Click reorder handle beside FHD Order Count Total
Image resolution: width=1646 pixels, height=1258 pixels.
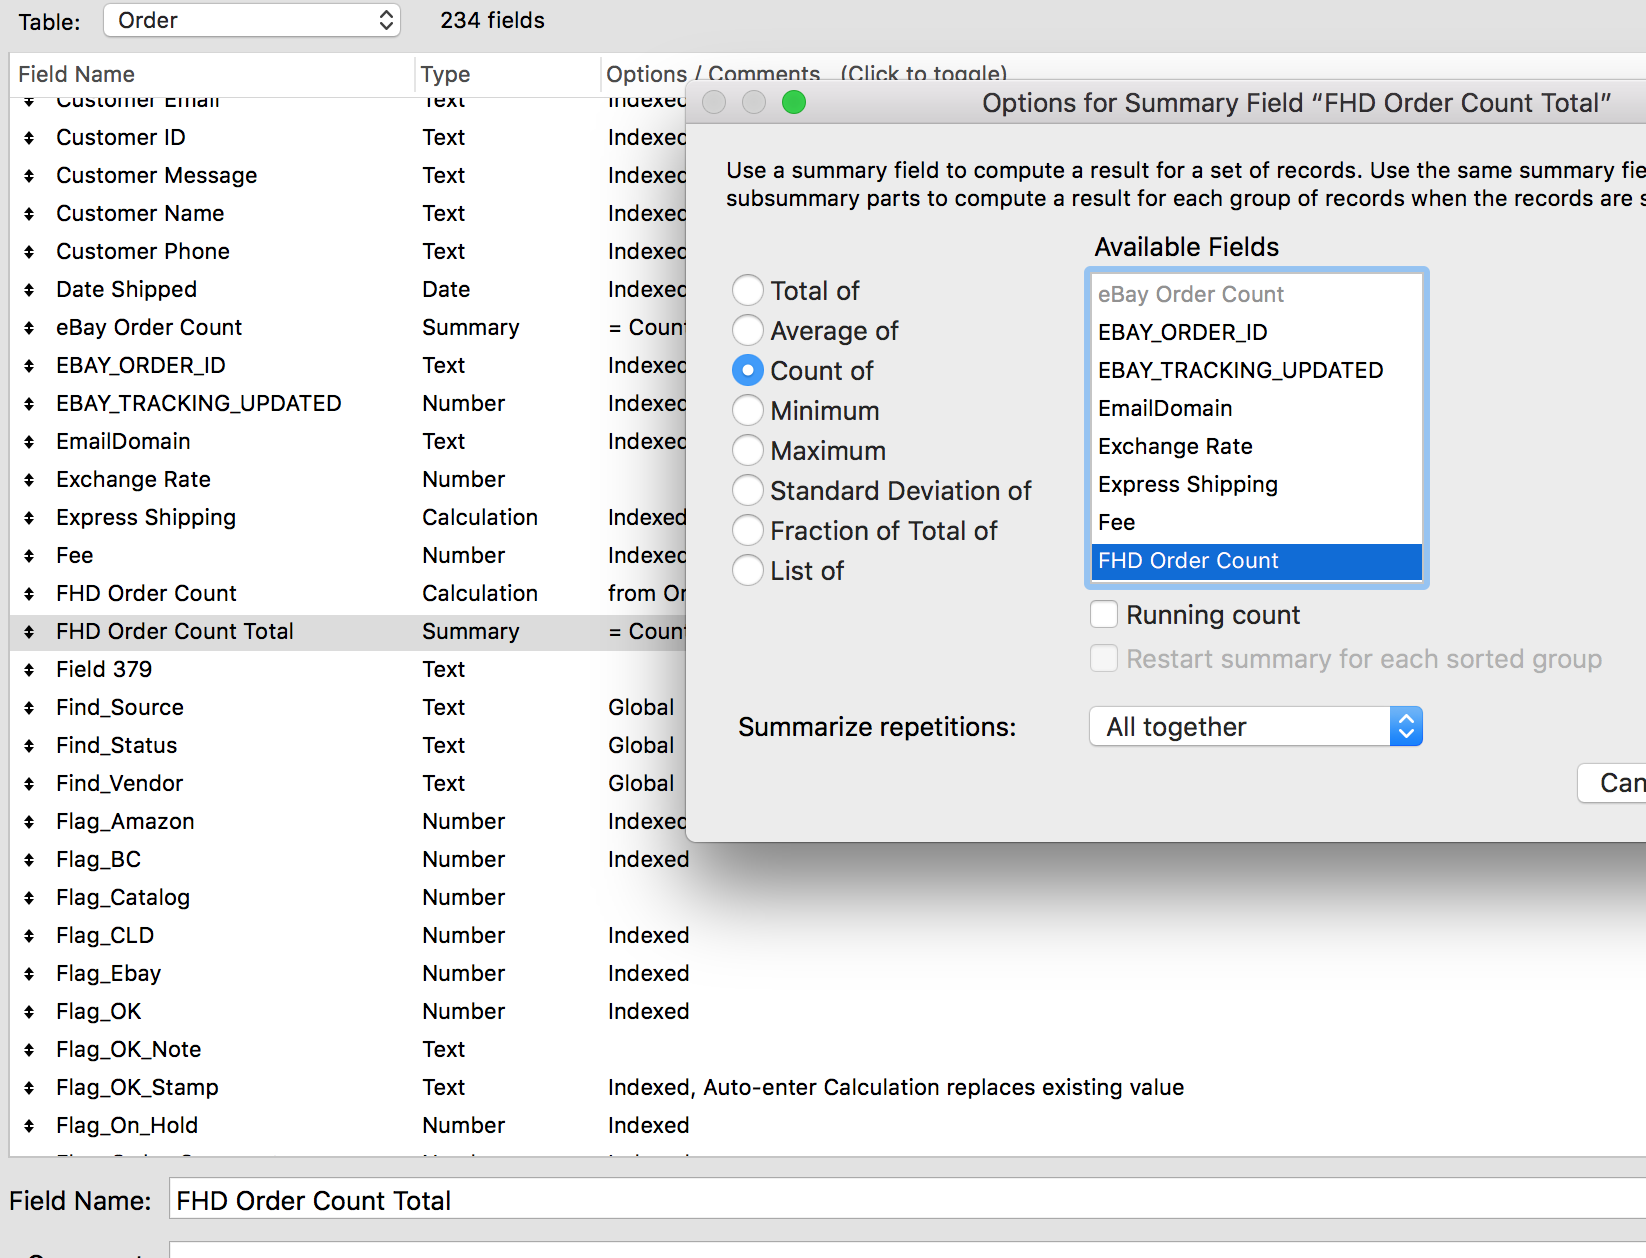pyautogui.click(x=29, y=632)
